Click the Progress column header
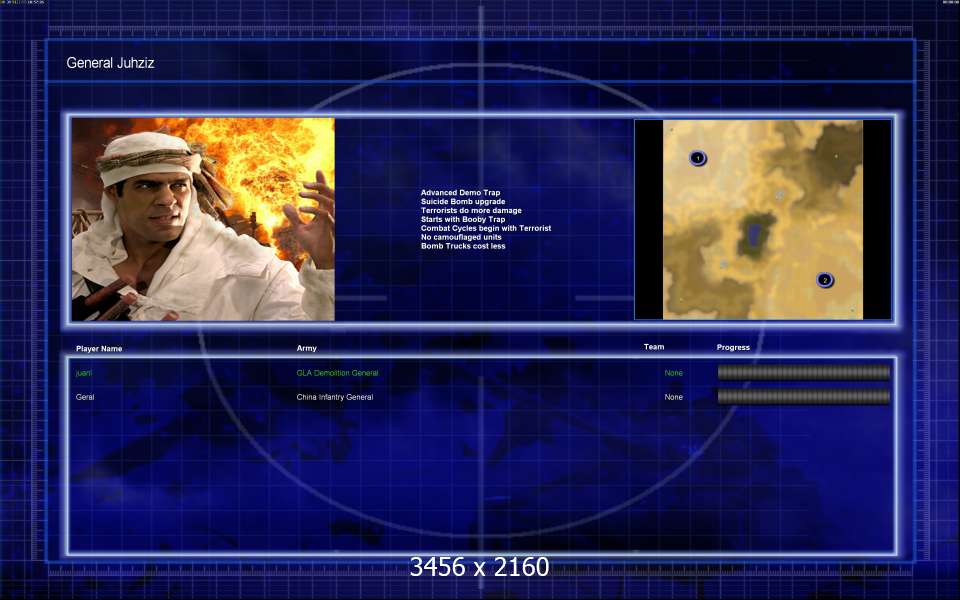Viewport: 960px width, 600px height. pos(733,348)
